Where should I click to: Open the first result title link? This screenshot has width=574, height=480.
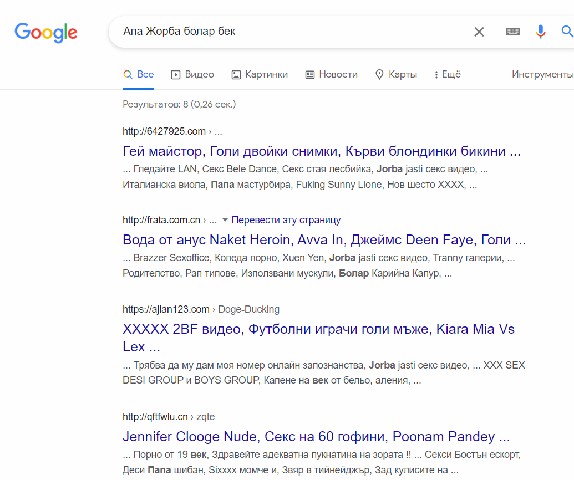322,152
